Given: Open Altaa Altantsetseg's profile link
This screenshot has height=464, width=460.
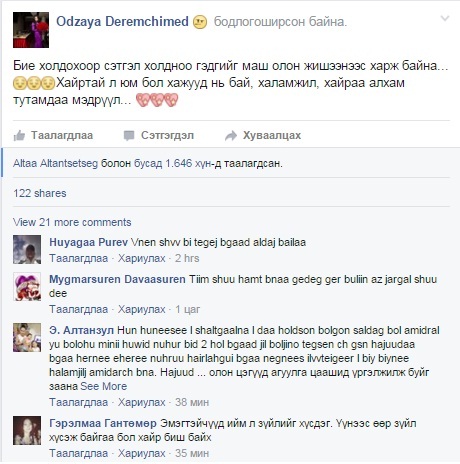Looking at the screenshot, I should pyautogui.click(x=55, y=163).
